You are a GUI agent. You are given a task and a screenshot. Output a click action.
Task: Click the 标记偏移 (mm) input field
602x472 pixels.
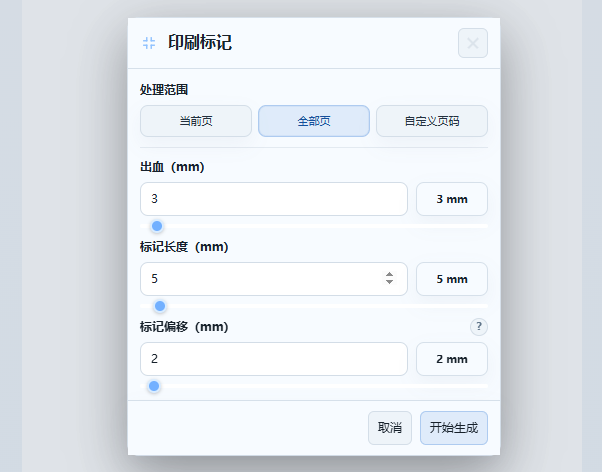[x=274, y=359]
